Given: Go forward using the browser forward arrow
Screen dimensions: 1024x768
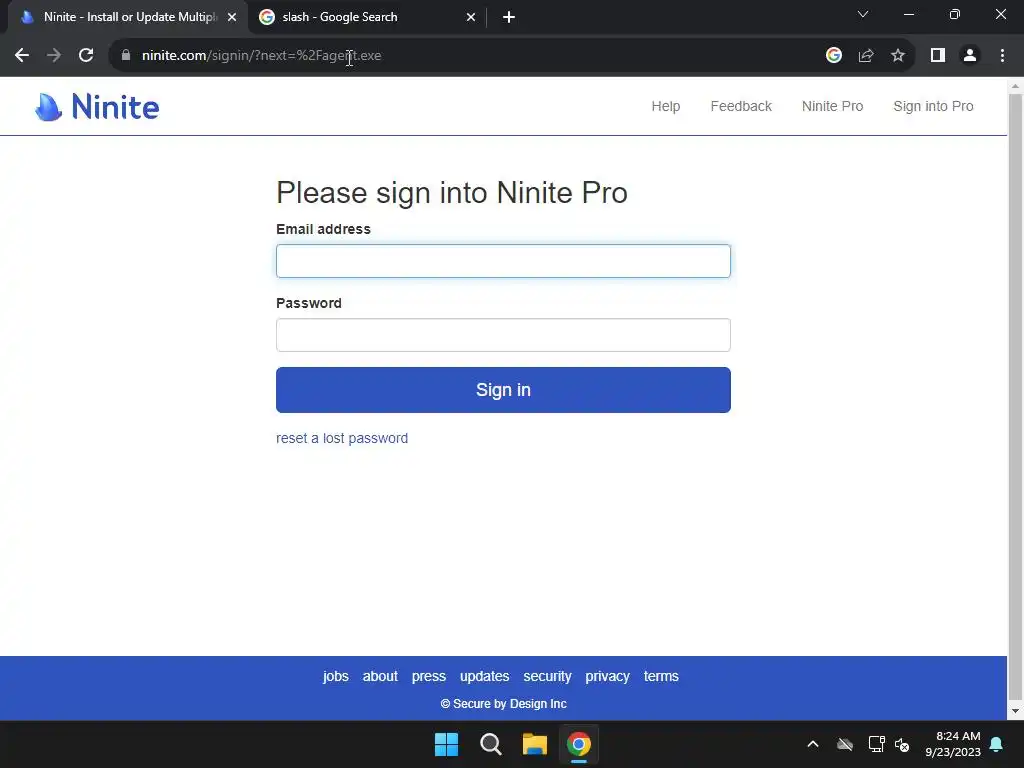Looking at the screenshot, I should 54,56.
